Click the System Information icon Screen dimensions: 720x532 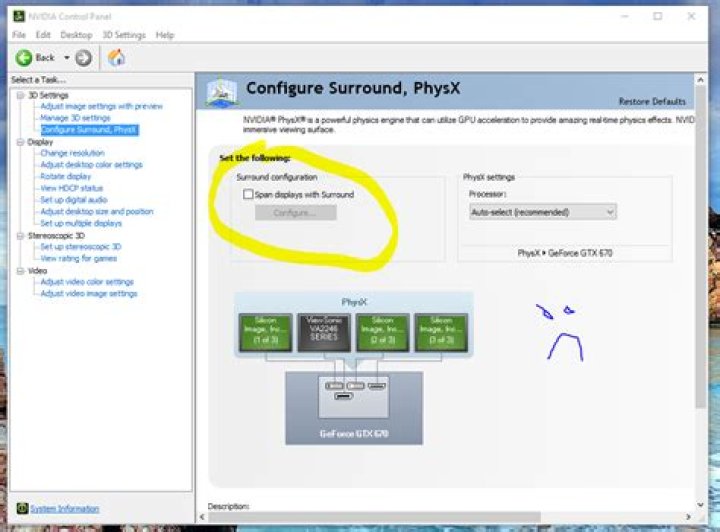pyautogui.click(x=22, y=508)
